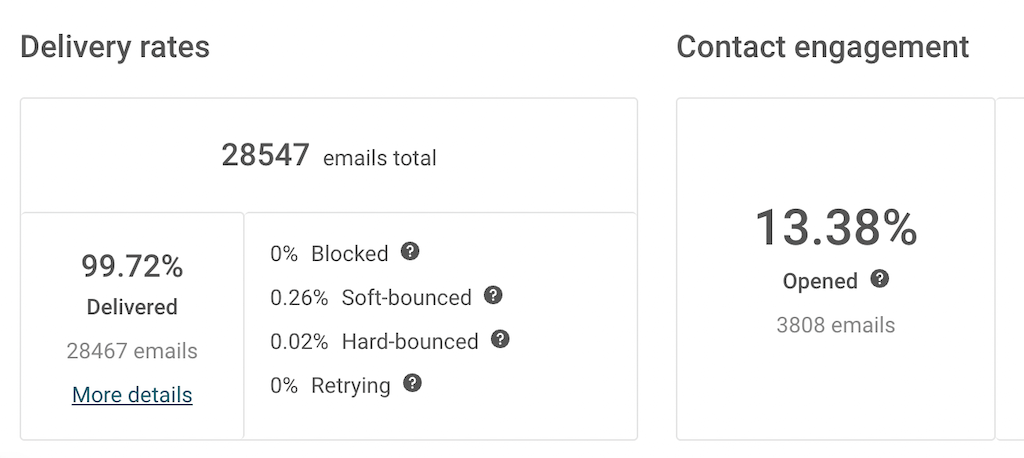This screenshot has height=458, width=1024.
Task: Click the bold Opened label
Action: click(x=820, y=282)
